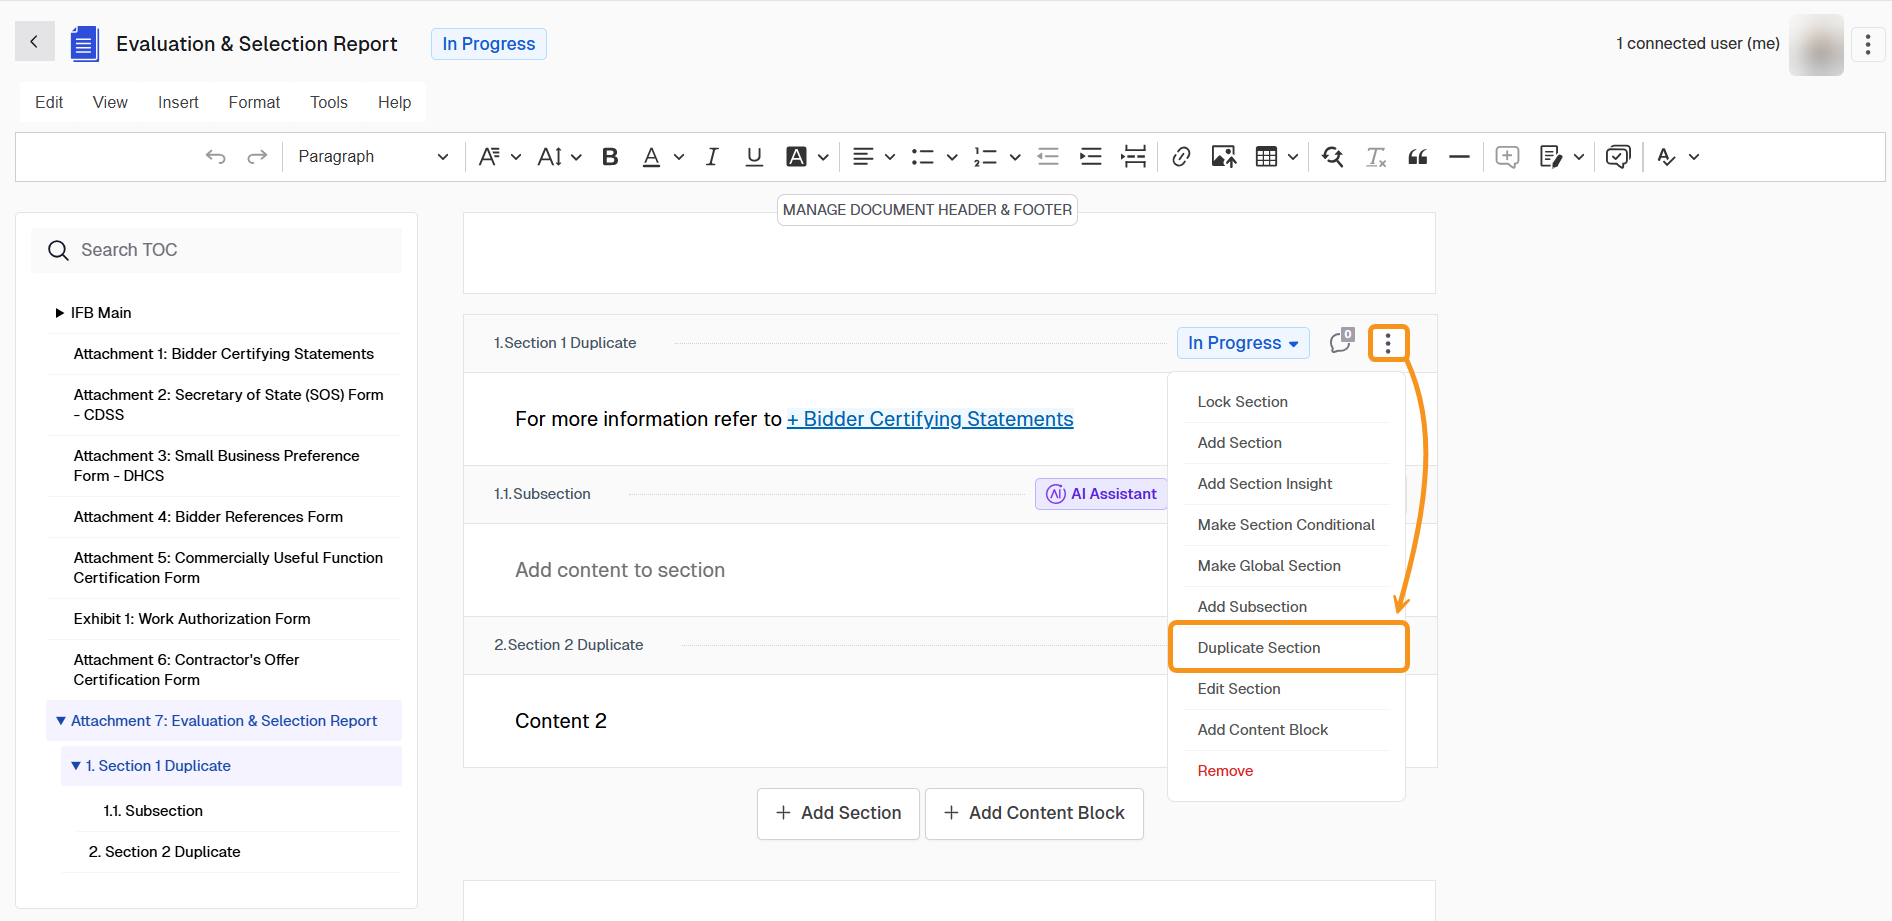The width and height of the screenshot is (1892, 921).
Task: Insert a block quote
Action: [1417, 157]
